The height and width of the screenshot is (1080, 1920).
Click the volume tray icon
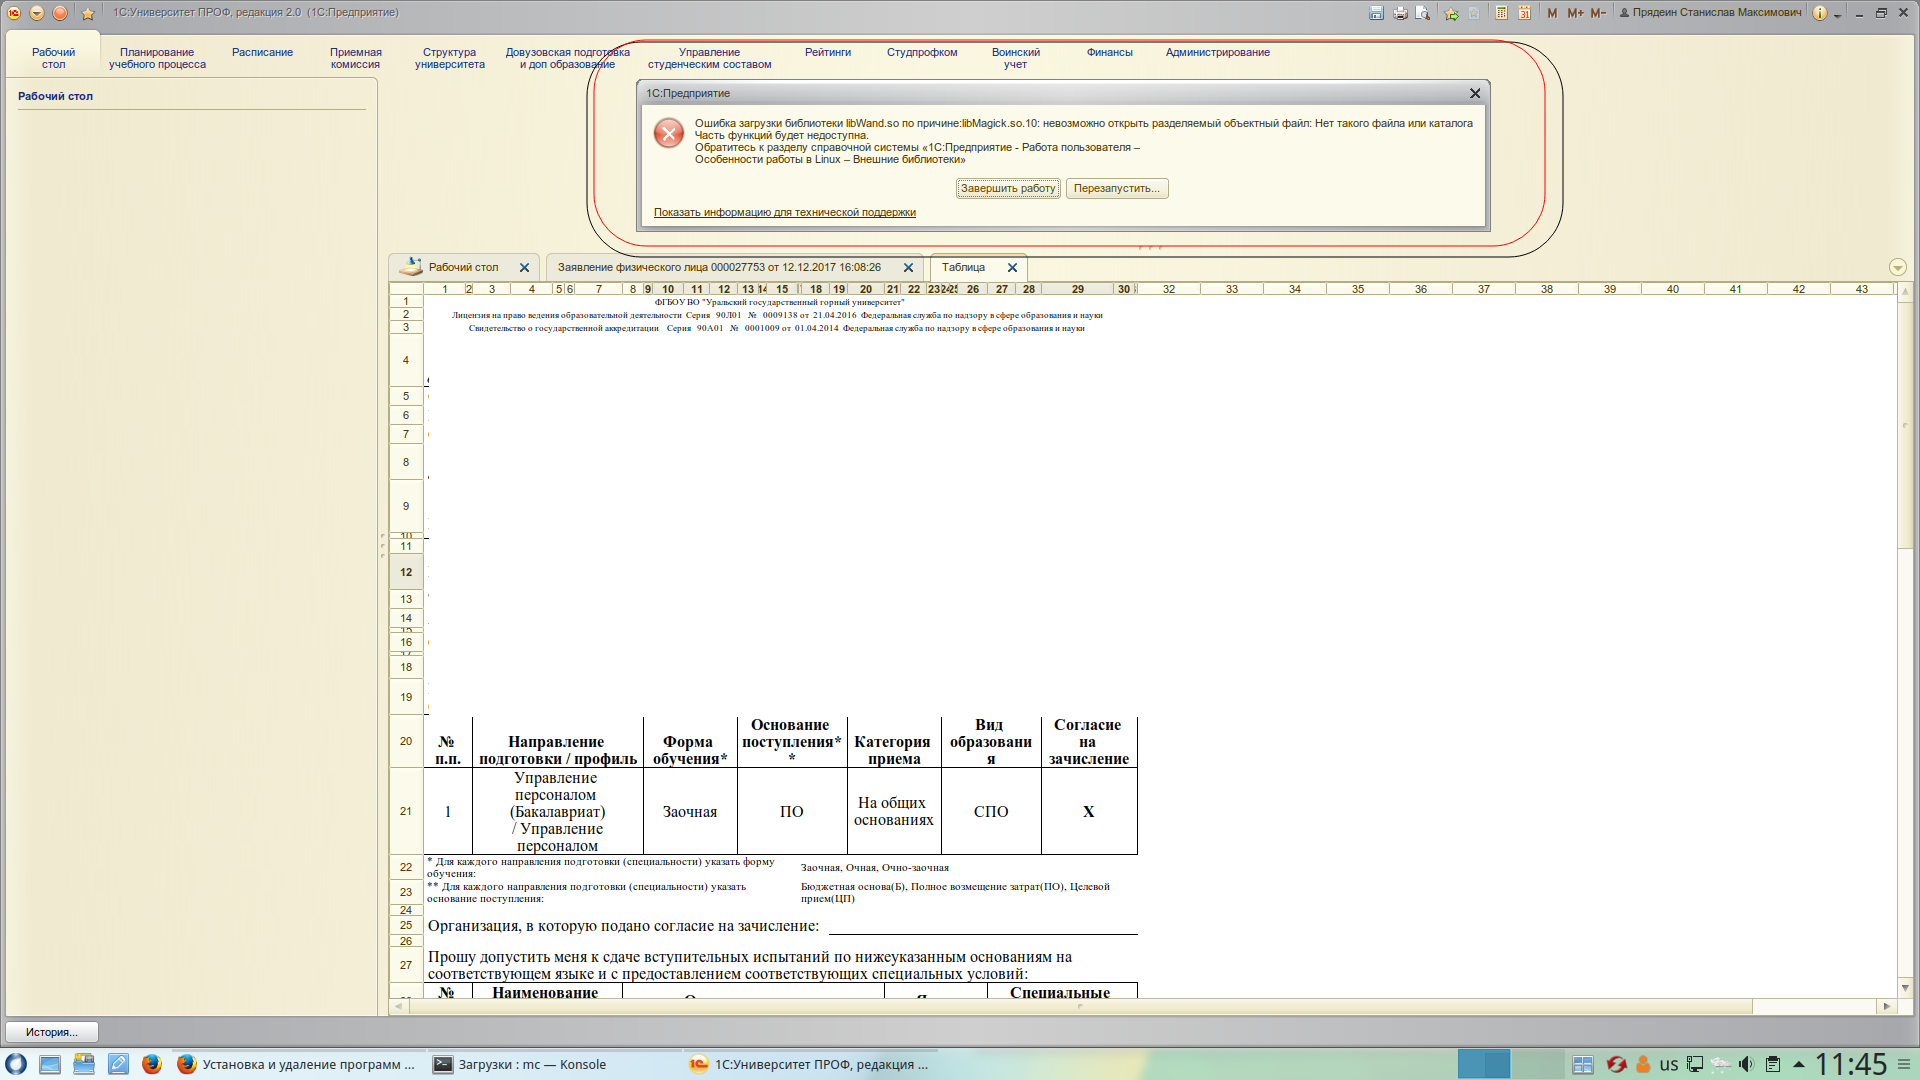point(1746,1064)
